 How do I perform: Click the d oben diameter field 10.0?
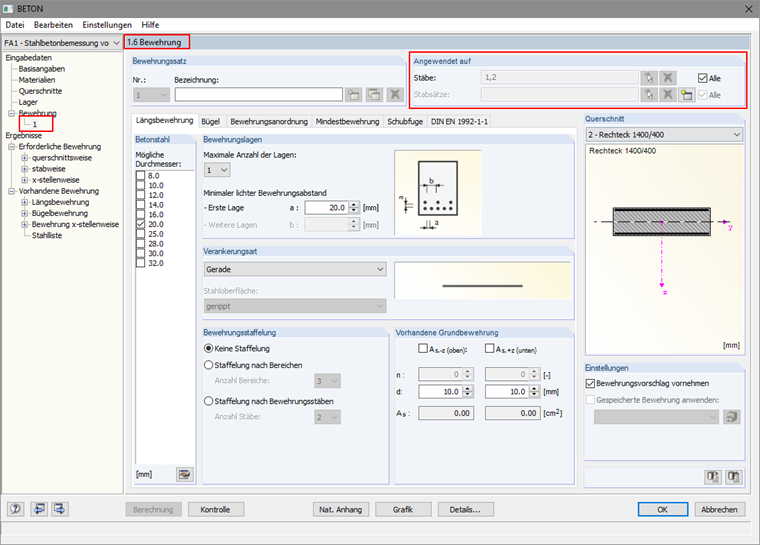point(440,391)
